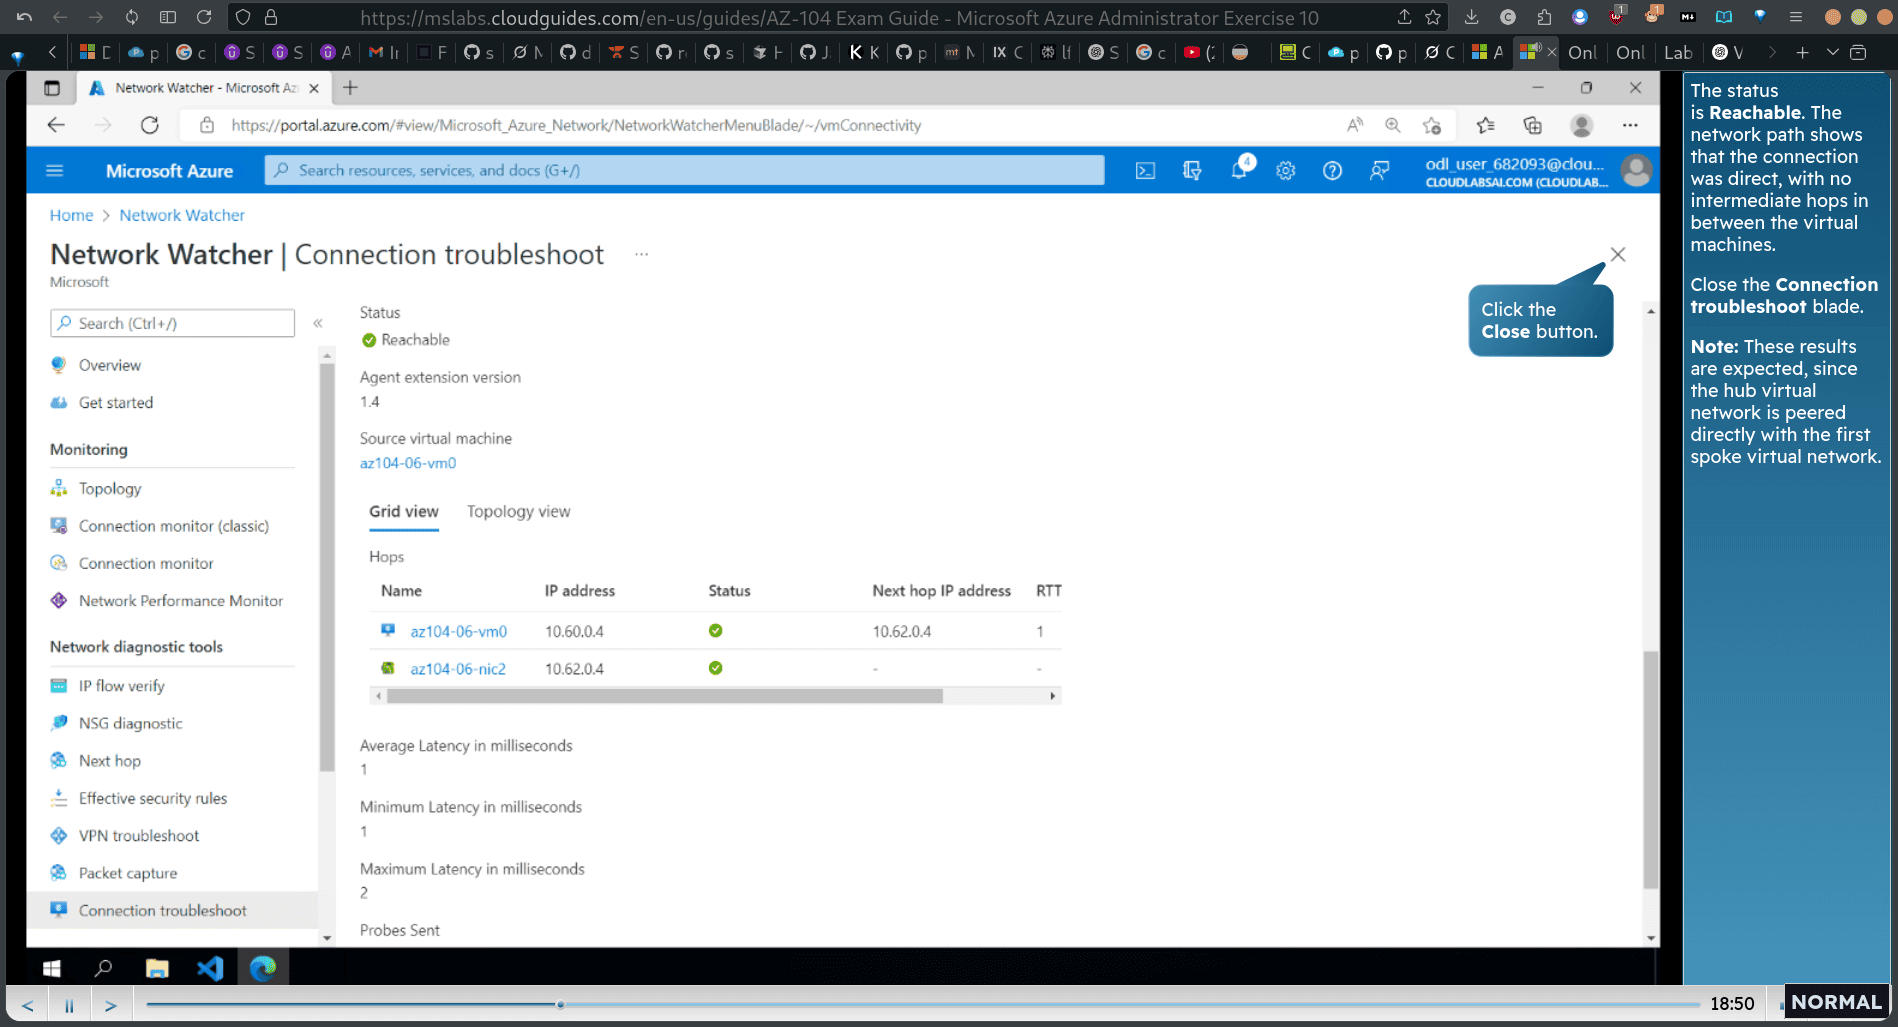
Task: Open Effective security rules
Action: (x=152, y=799)
